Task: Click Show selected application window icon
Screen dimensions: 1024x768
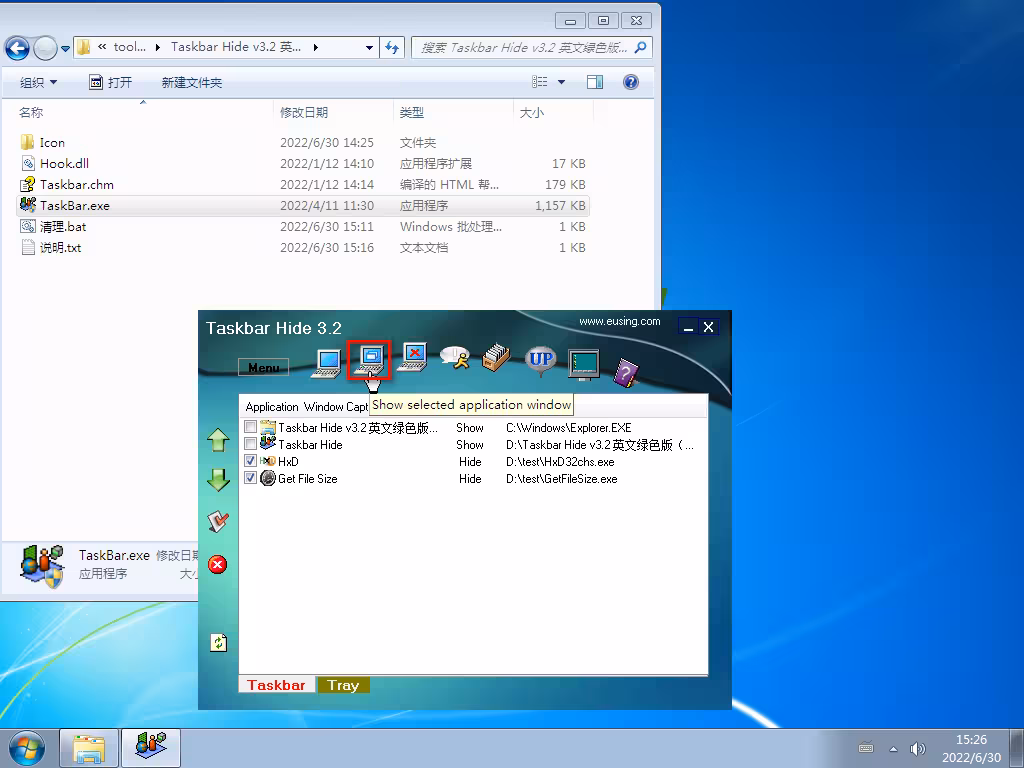Action: 369,360
